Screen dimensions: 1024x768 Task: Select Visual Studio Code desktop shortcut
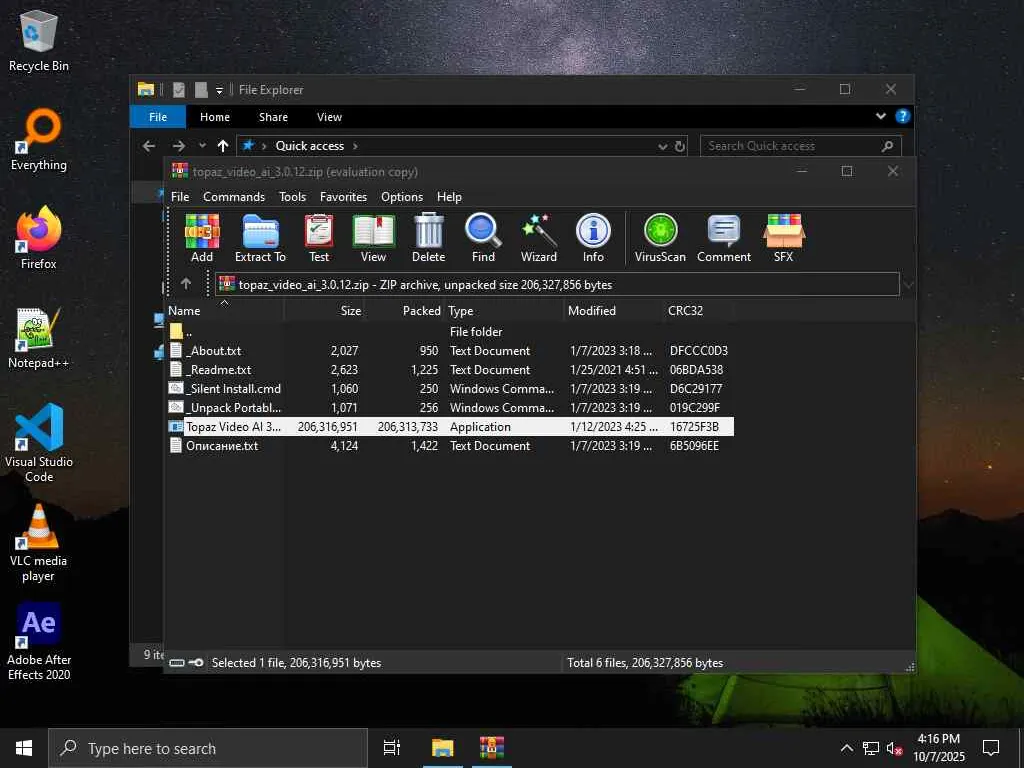39,443
